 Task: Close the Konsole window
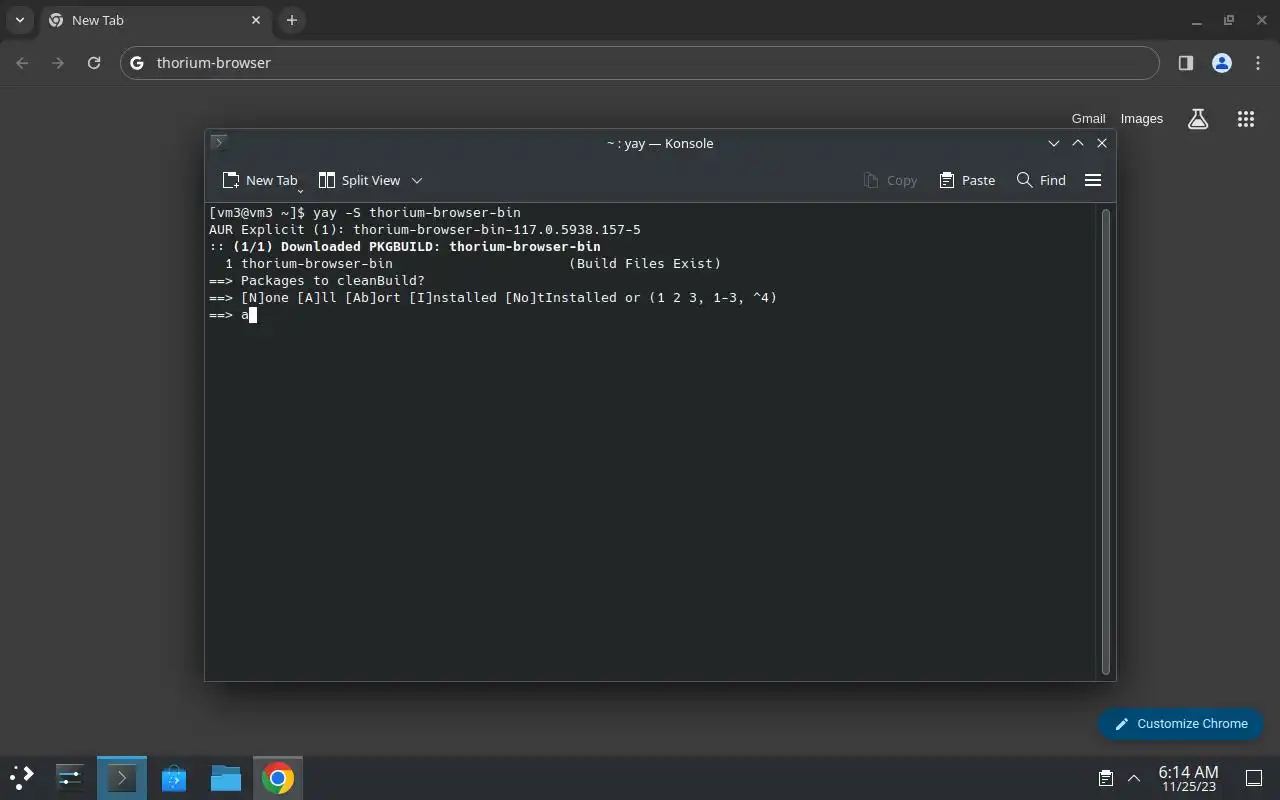[1102, 143]
